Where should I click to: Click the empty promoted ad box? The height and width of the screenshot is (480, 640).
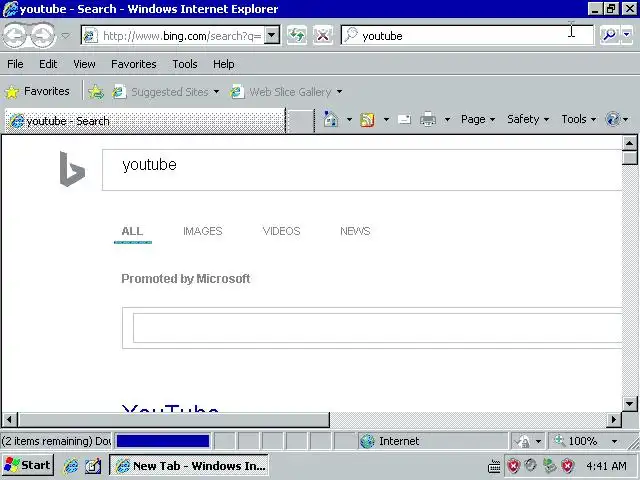(x=378, y=328)
